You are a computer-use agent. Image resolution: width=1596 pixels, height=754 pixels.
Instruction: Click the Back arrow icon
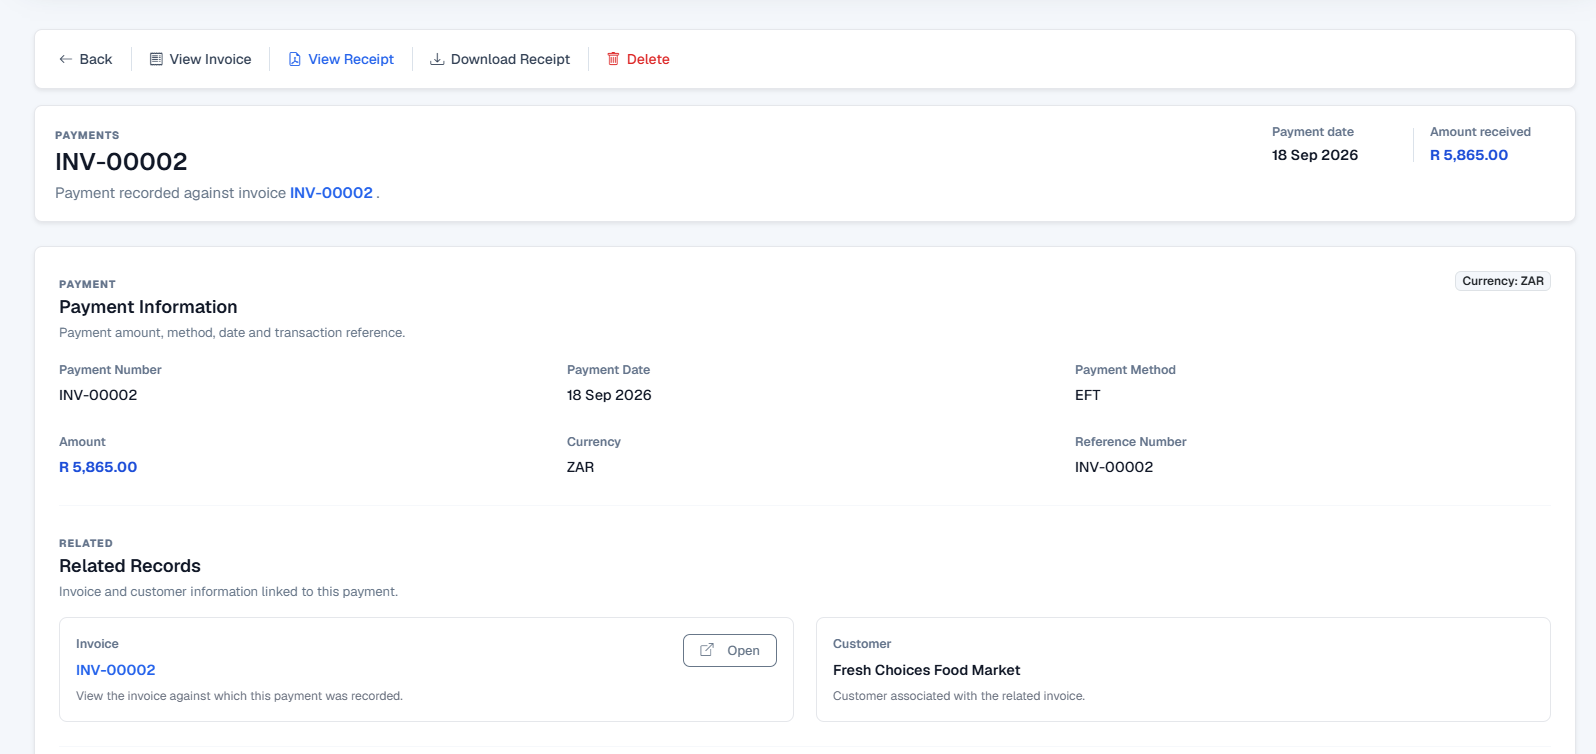[x=65, y=59]
